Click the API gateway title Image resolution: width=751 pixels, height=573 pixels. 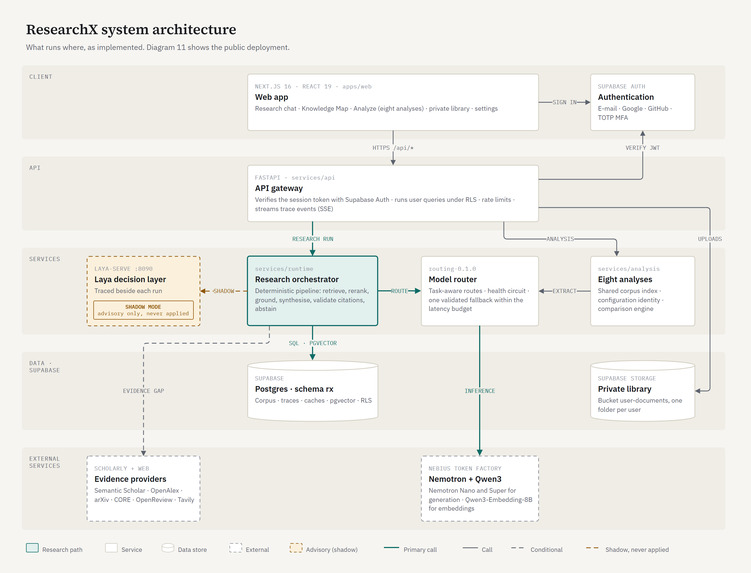pyautogui.click(x=278, y=188)
